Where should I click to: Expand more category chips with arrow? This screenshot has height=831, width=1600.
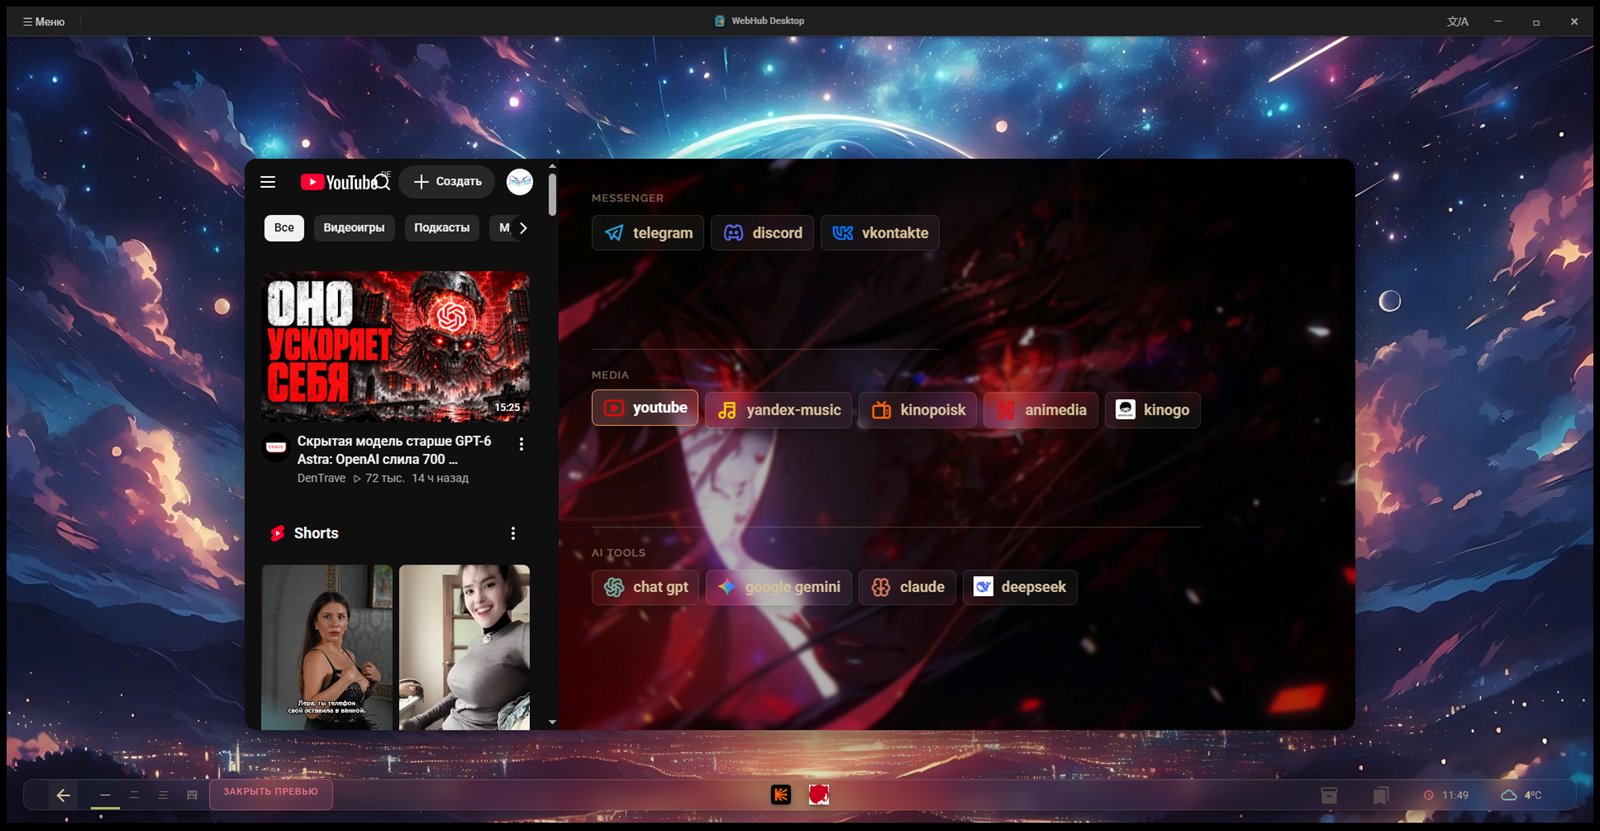coord(523,228)
